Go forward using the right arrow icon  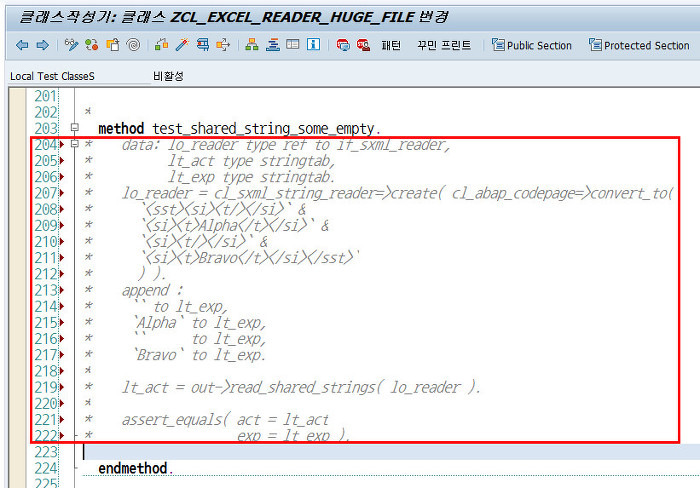[x=42, y=45]
